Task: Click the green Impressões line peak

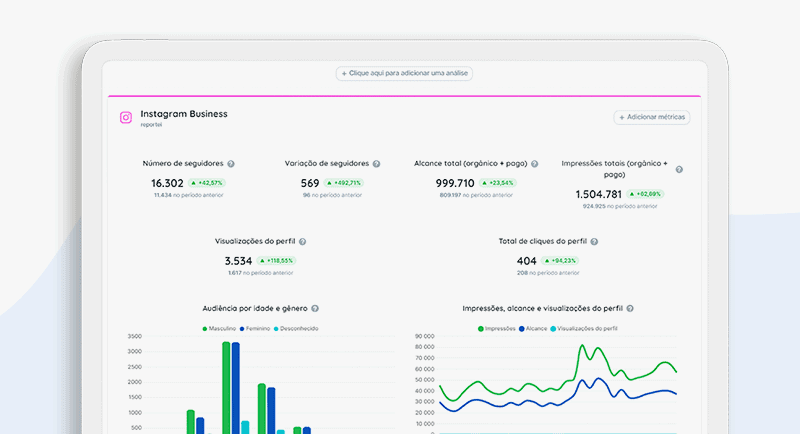Action: 583,347
